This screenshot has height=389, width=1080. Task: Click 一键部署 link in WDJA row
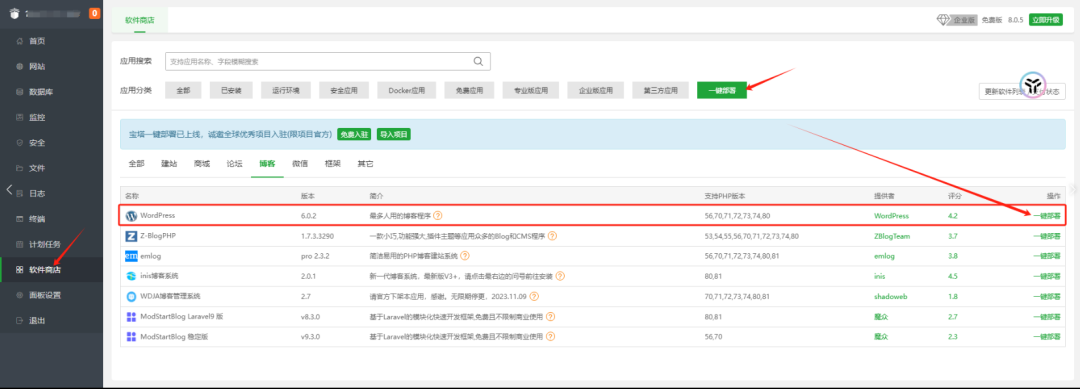coord(1046,297)
